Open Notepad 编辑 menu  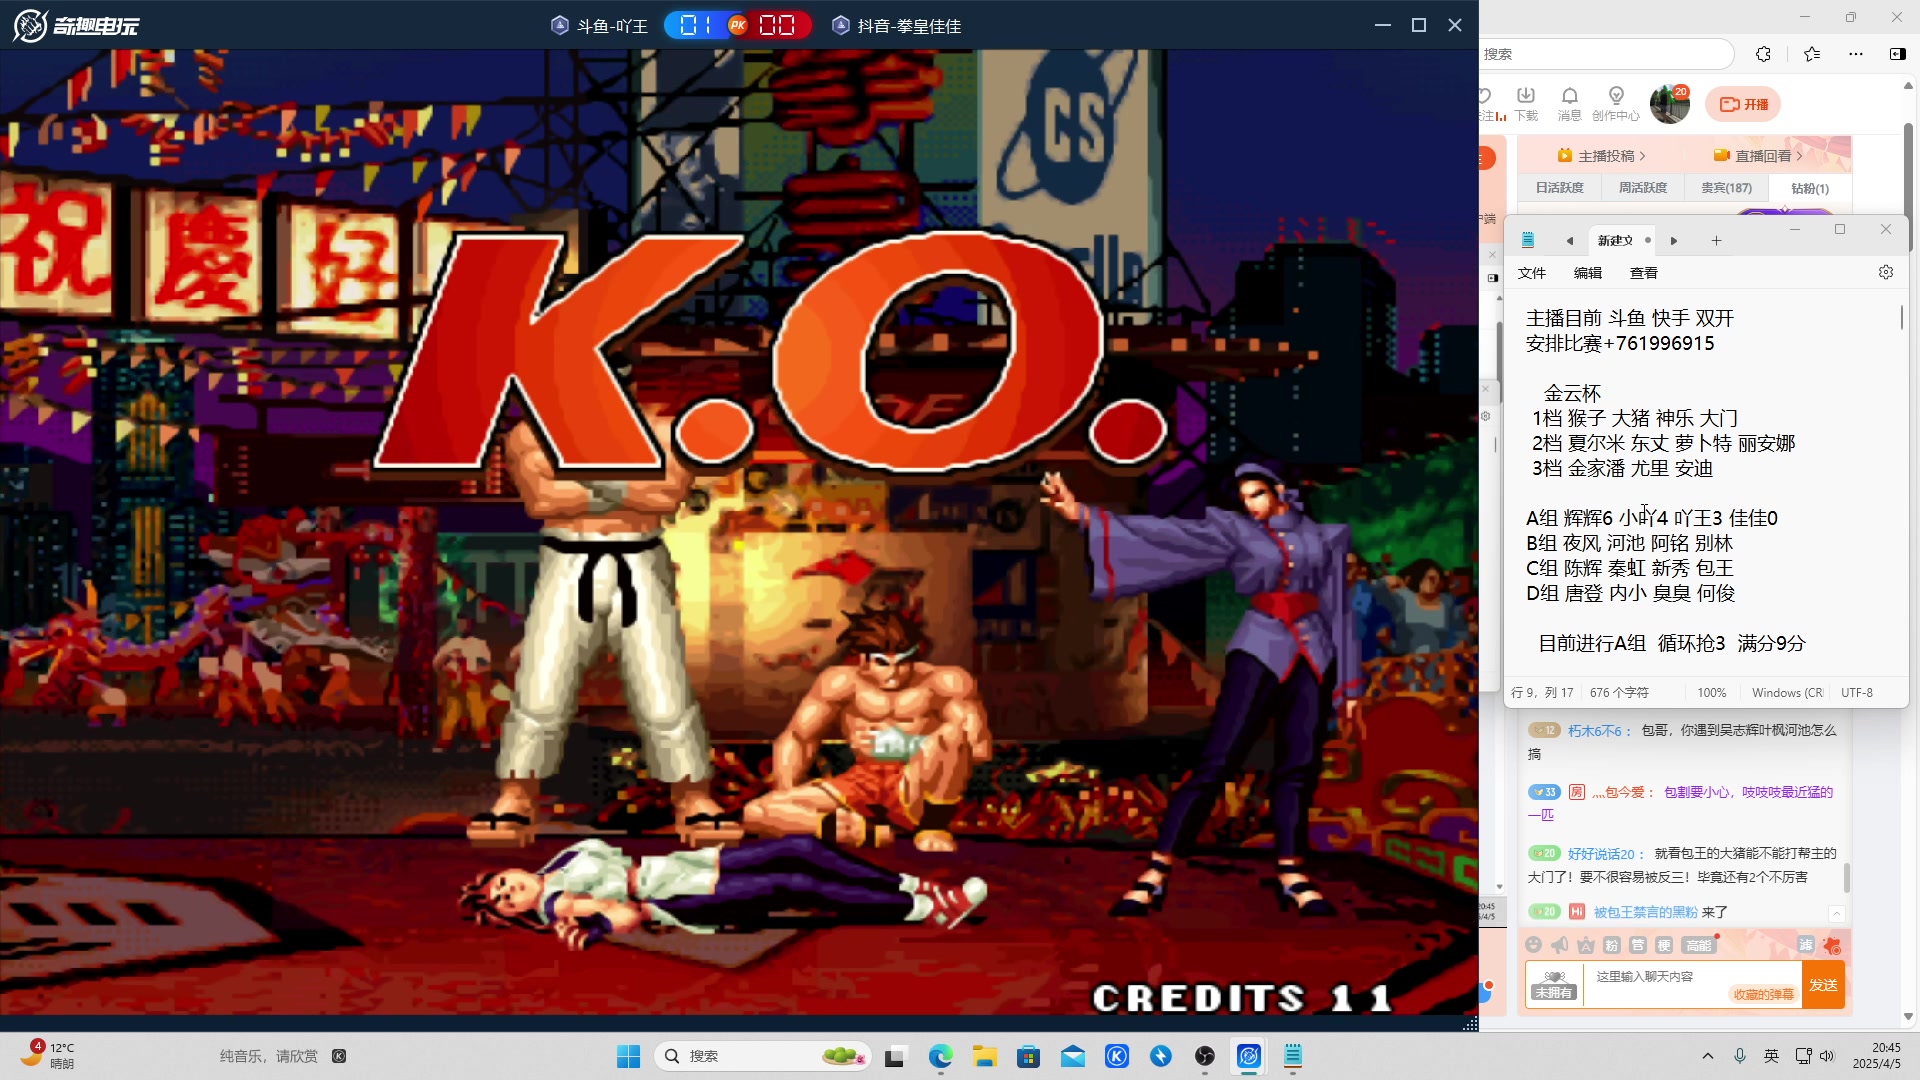1588,273
